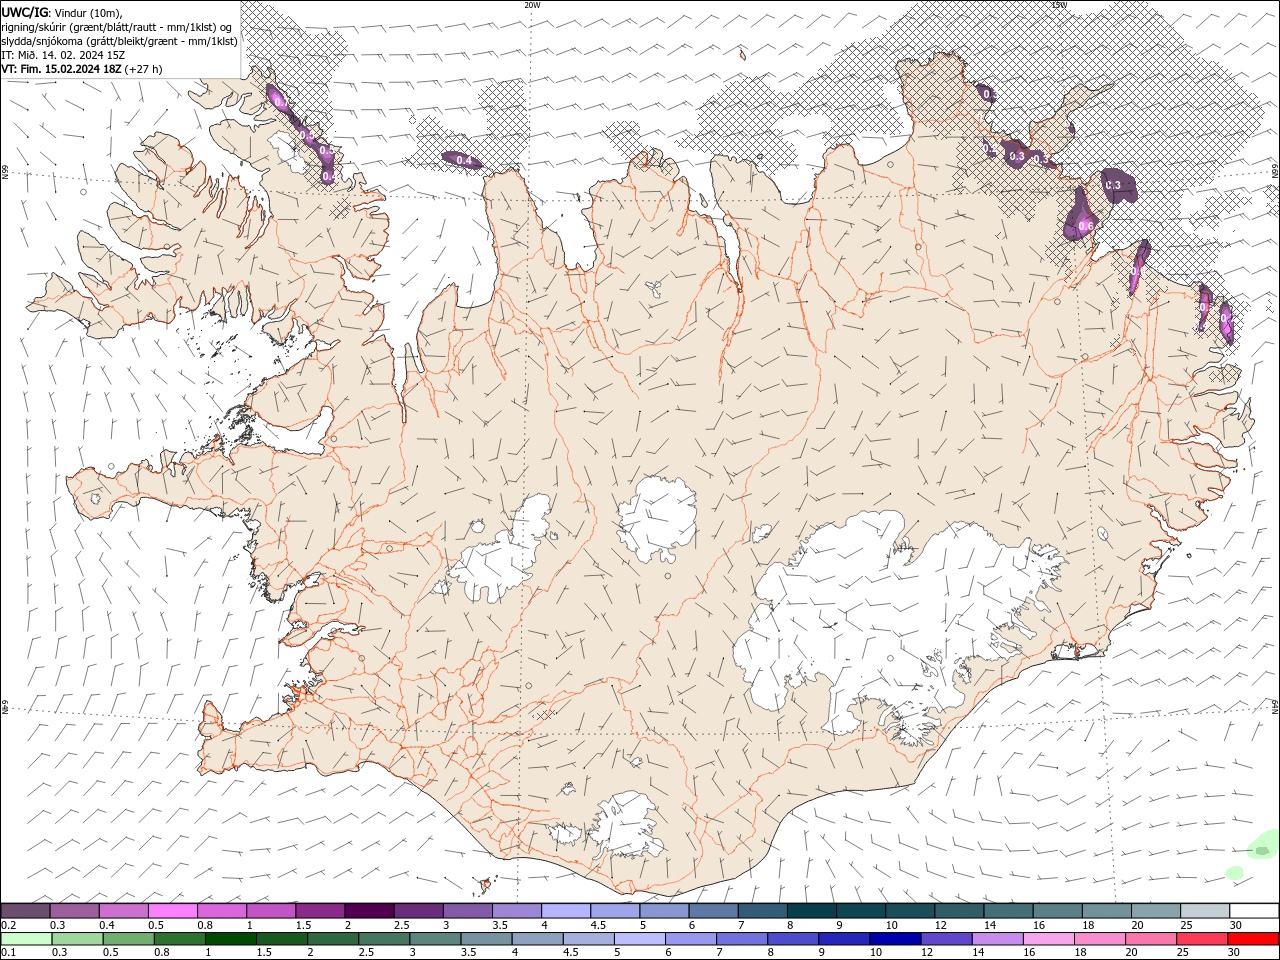The height and width of the screenshot is (960, 1280).
Task: Pick the dark blue 10 swatch on the rain scale
Action: point(895,939)
